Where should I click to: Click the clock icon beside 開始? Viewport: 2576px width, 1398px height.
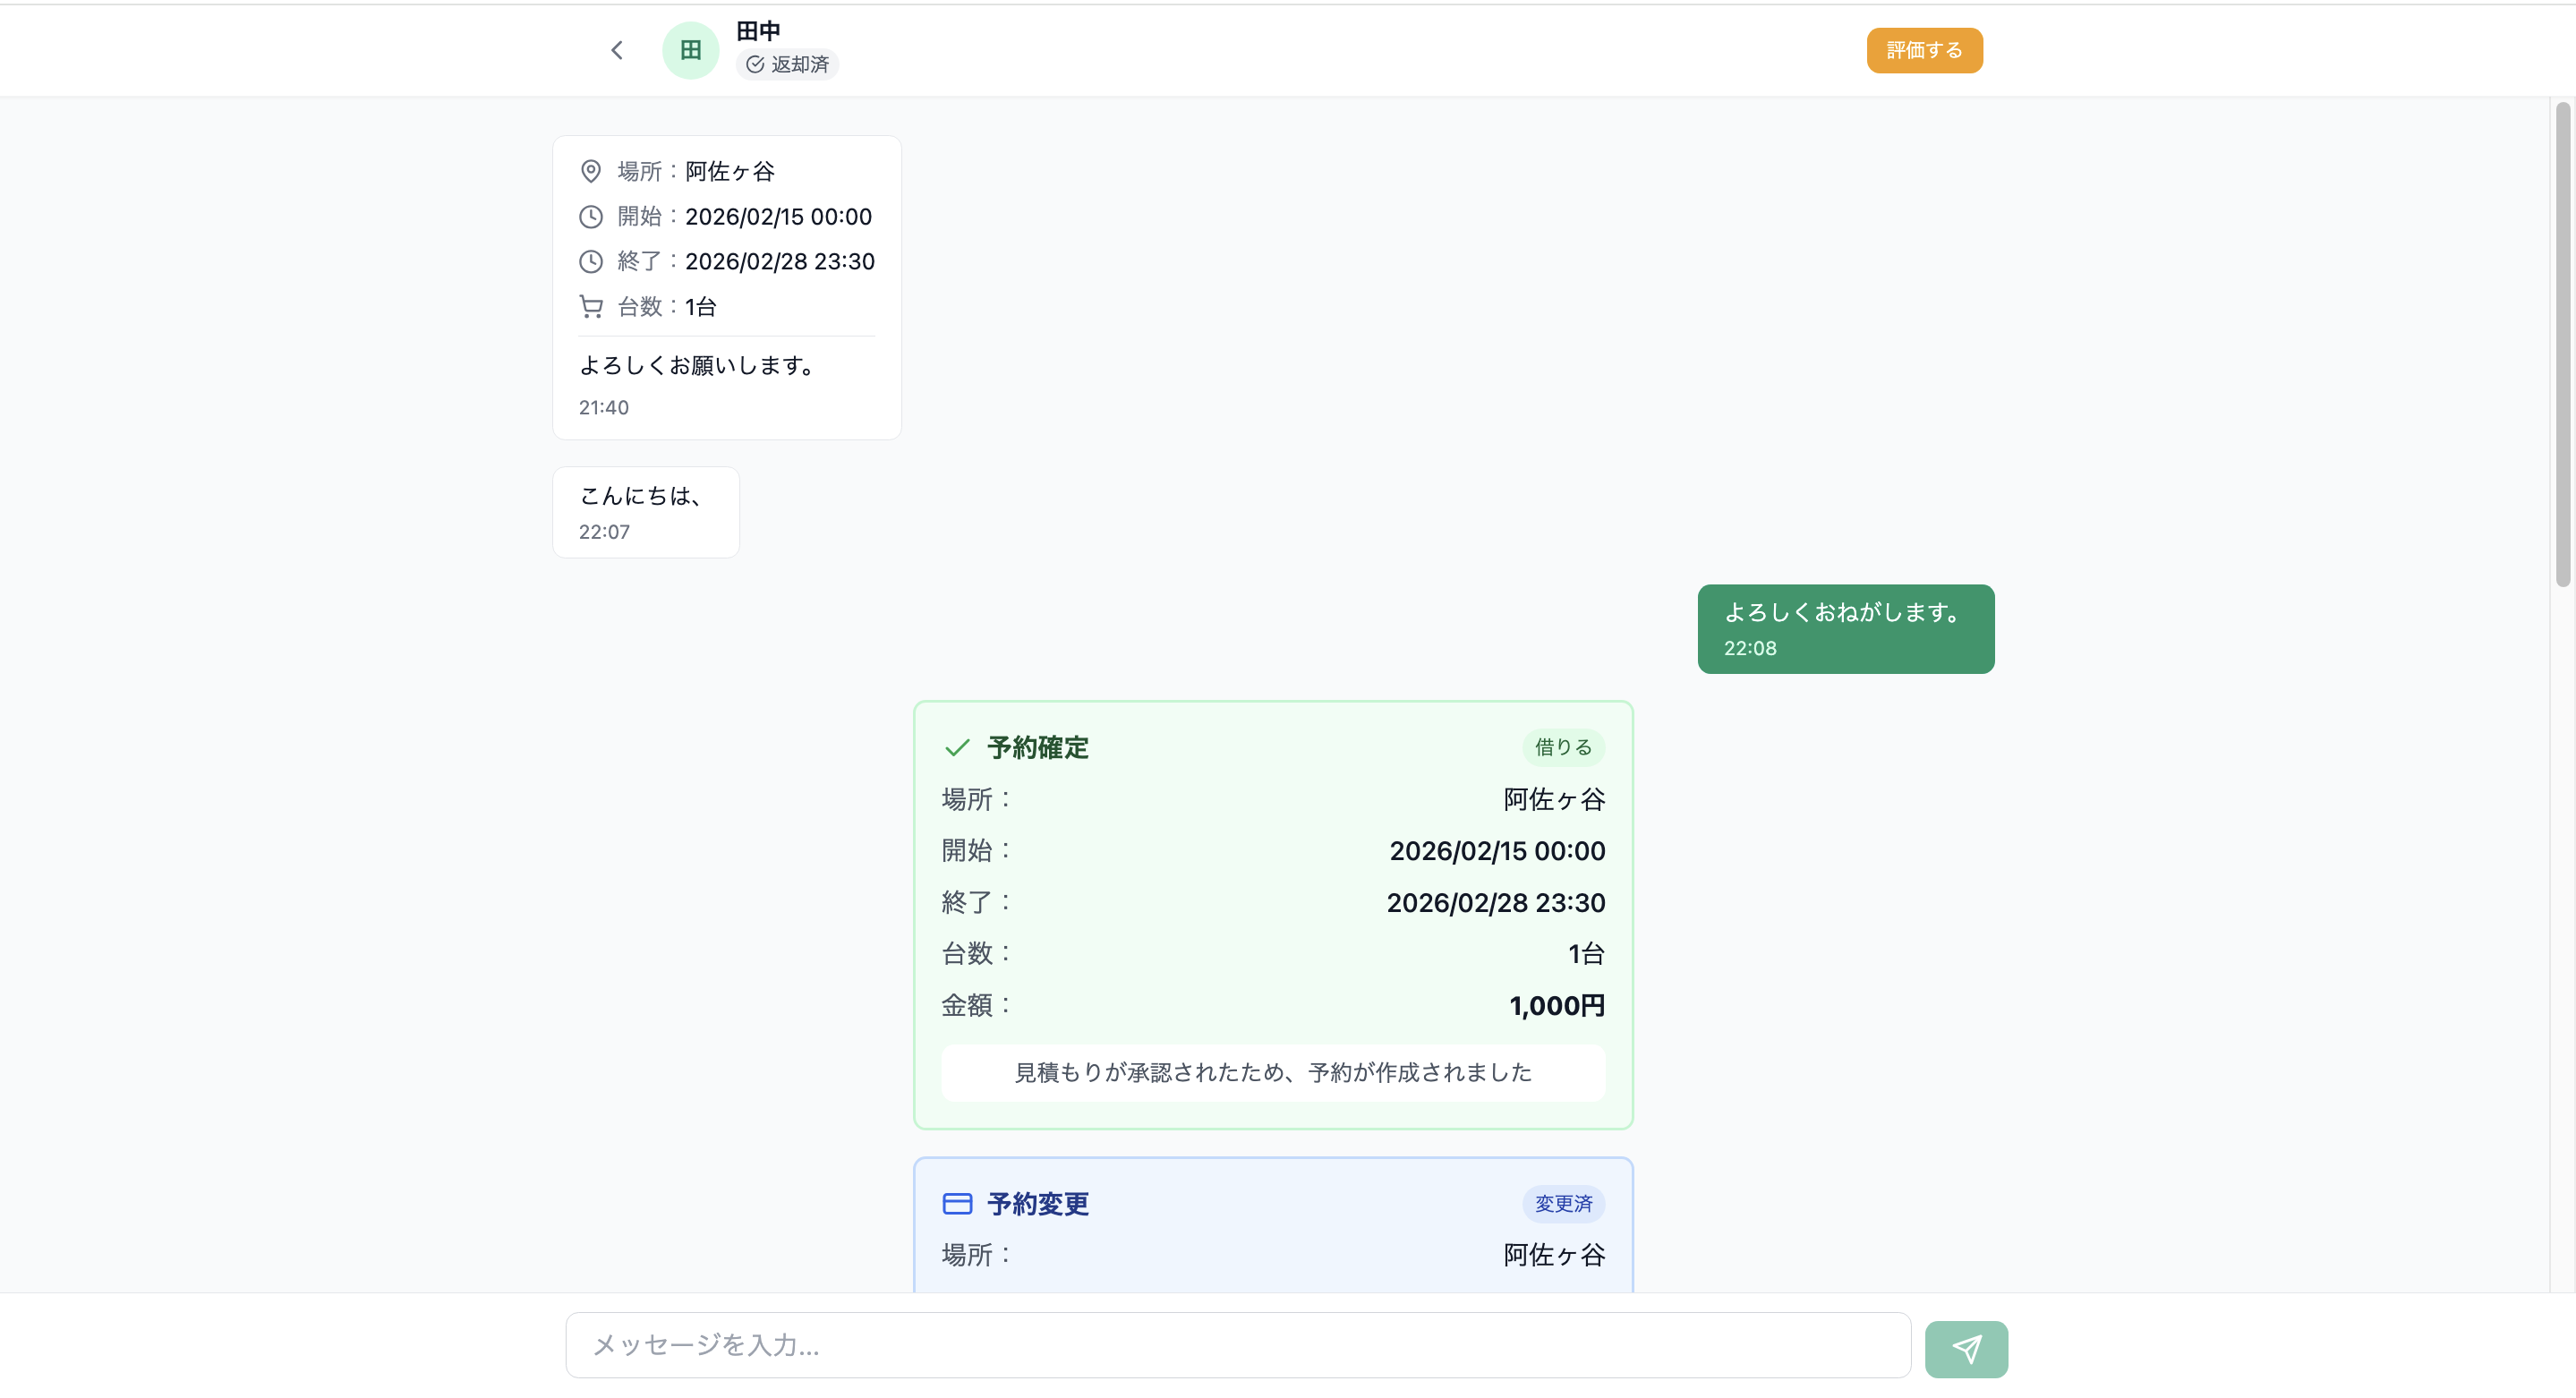pos(591,217)
